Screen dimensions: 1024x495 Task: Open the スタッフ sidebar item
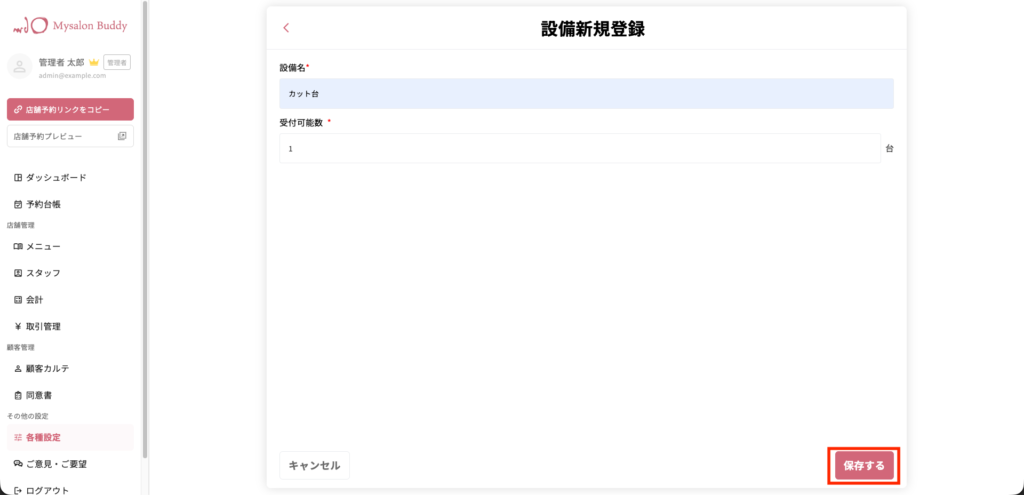click(43, 273)
